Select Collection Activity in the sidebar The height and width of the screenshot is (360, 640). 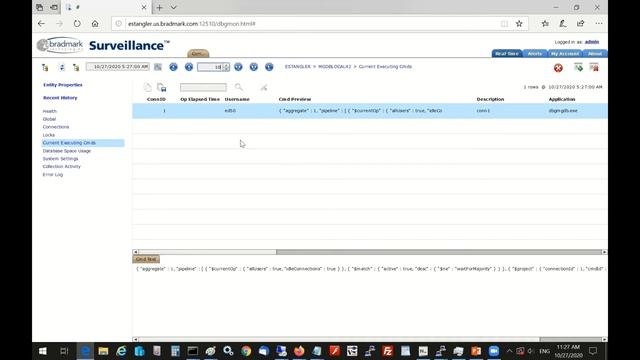pyautogui.click(x=62, y=167)
